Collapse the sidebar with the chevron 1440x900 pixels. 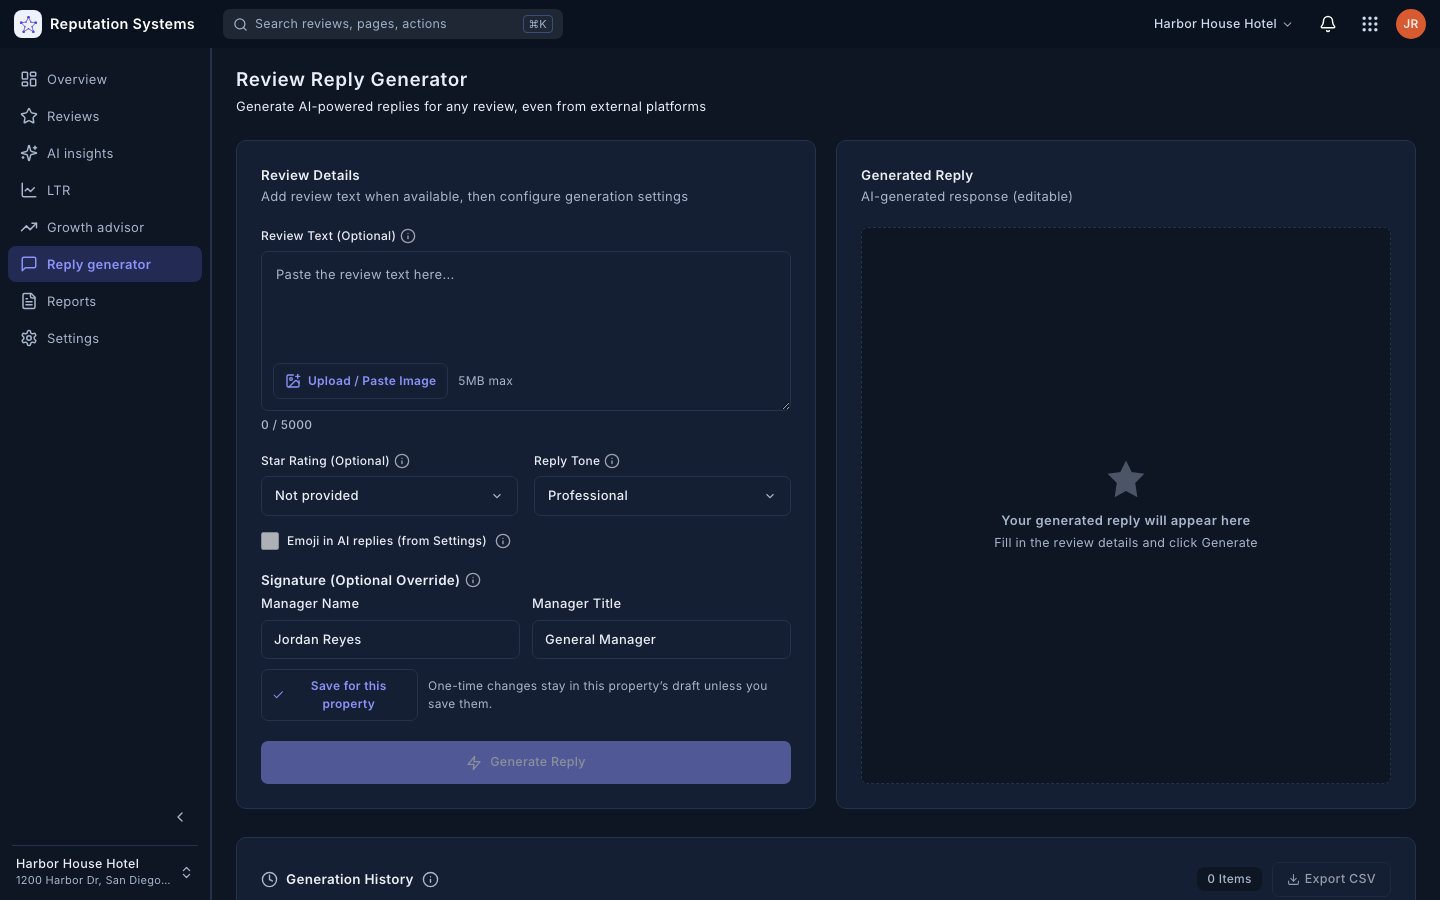(180, 817)
